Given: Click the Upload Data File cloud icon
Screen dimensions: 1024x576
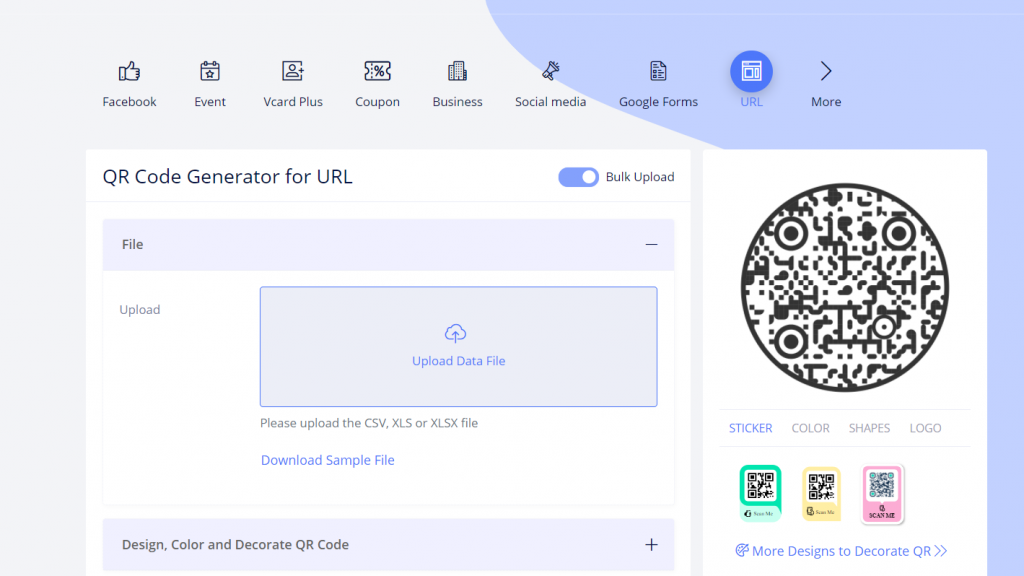Looking at the screenshot, I should (x=455, y=333).
